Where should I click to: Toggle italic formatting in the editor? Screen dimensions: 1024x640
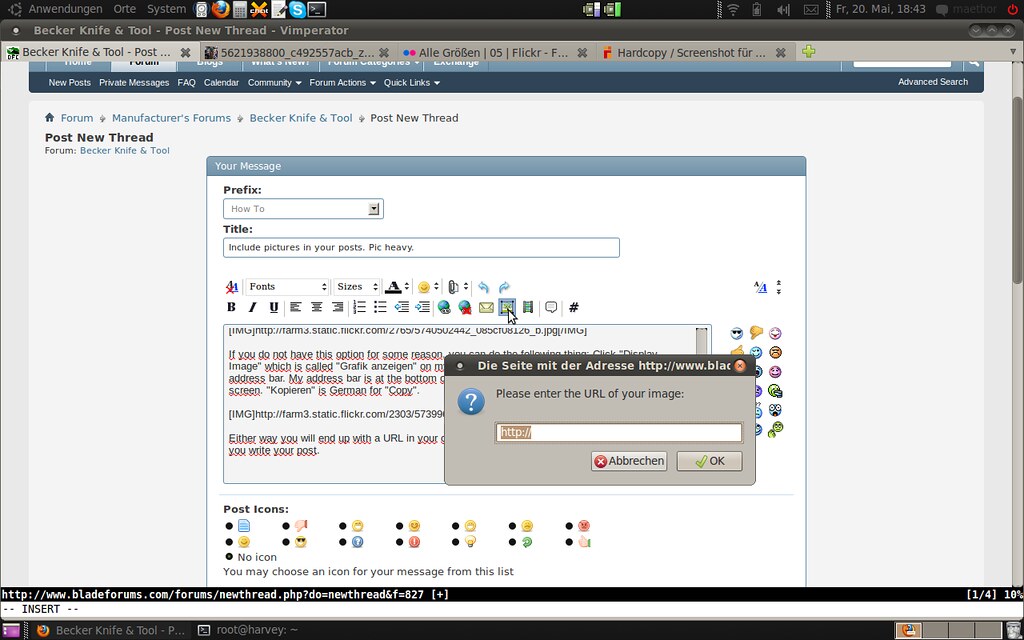click(252, 307)
